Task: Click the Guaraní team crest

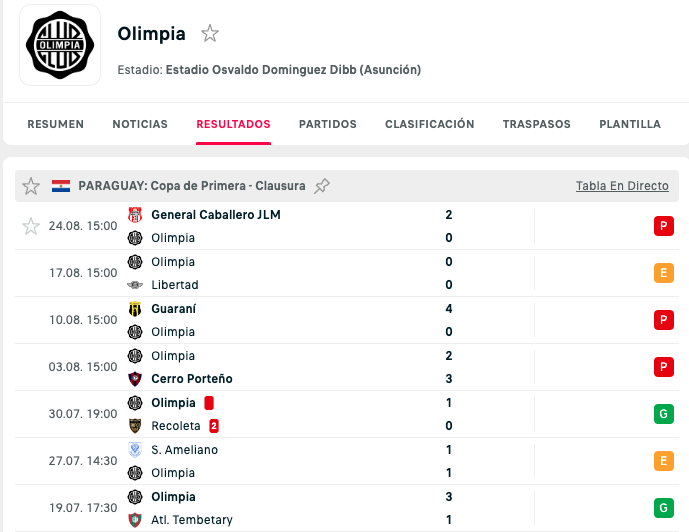Action: (x=135, y=309)
